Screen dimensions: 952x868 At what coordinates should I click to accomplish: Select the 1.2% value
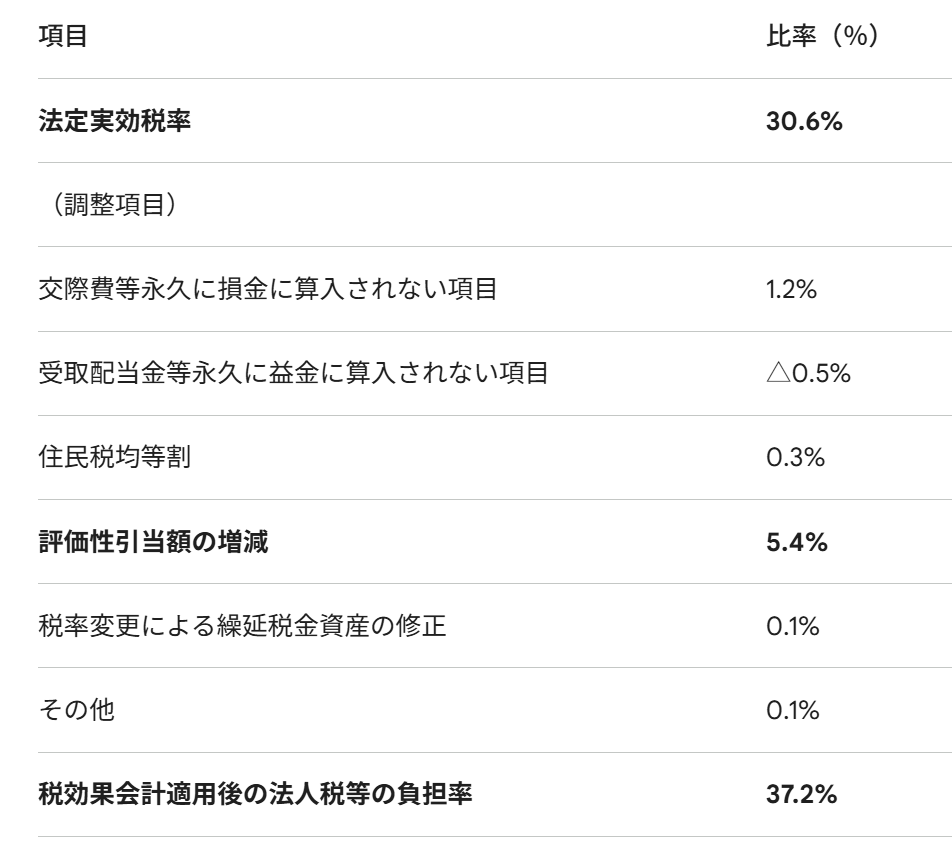point(791,290)
